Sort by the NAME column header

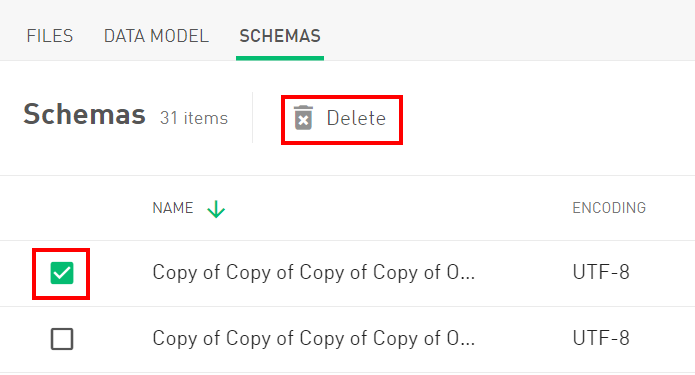[173, 208]
